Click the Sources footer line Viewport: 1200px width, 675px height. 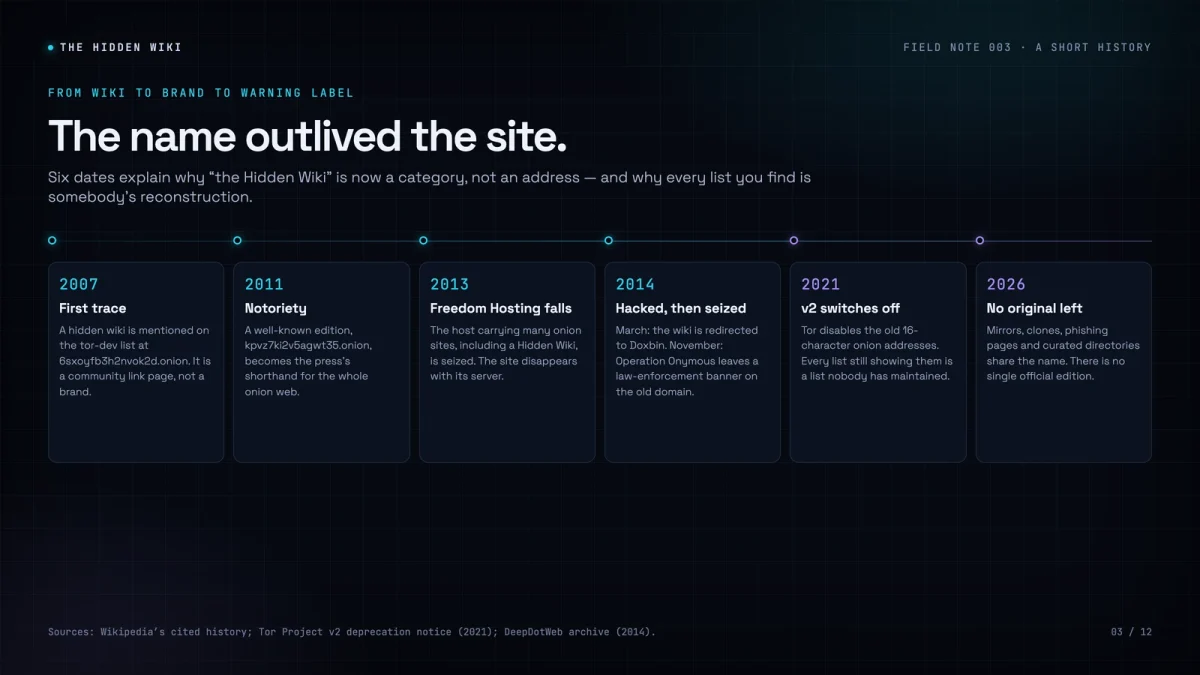(x=352, y=632)
